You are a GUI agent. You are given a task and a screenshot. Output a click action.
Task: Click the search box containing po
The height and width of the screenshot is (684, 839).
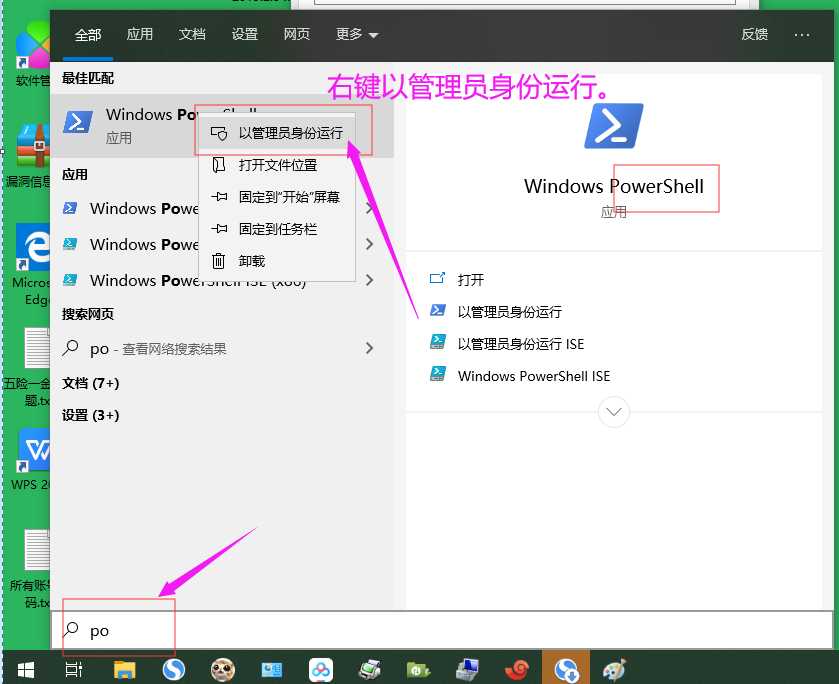pos(442,630)
